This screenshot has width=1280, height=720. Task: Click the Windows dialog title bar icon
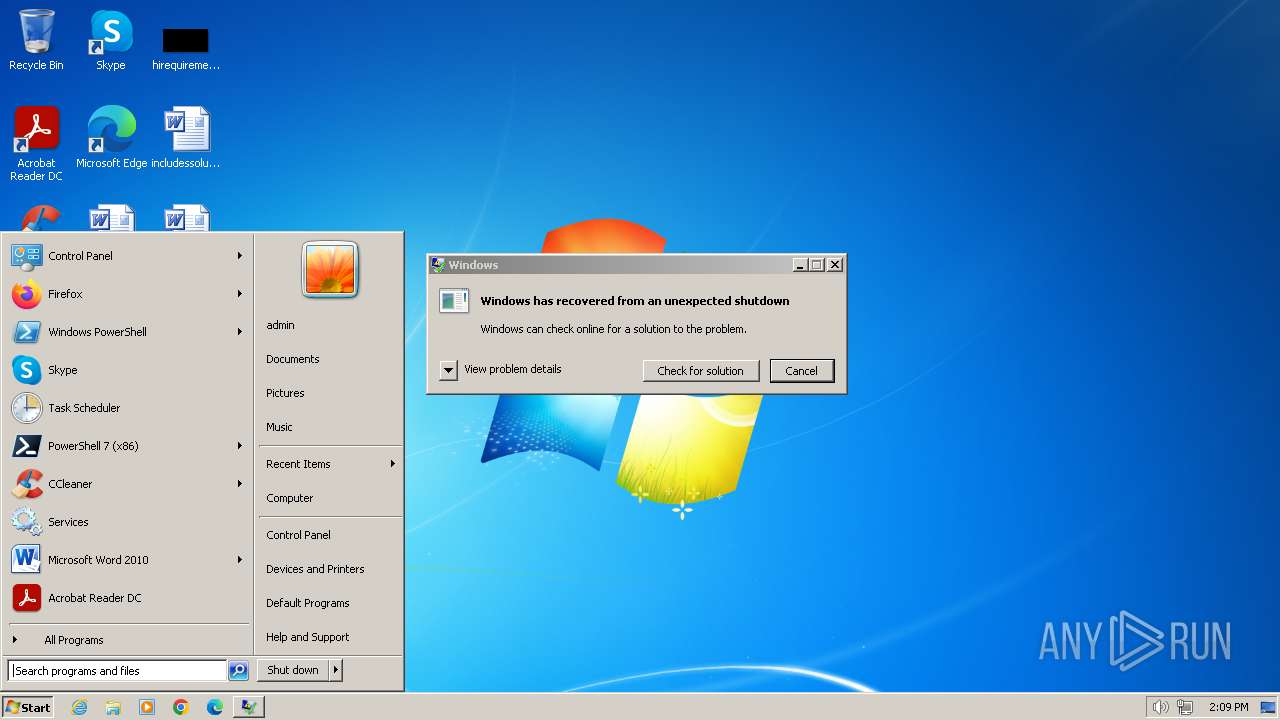click(438, 265)
